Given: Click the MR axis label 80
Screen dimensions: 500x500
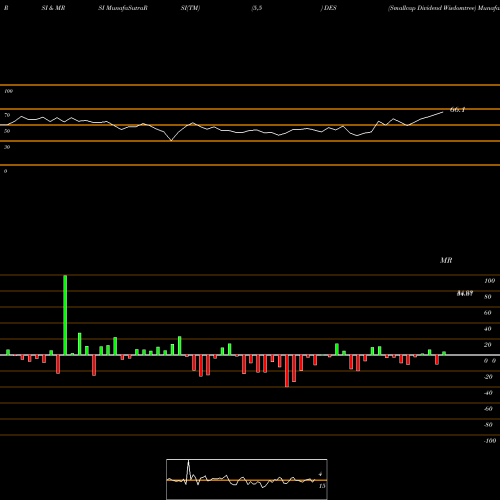Looking at the screenshot, I should [x=488, y=297].
